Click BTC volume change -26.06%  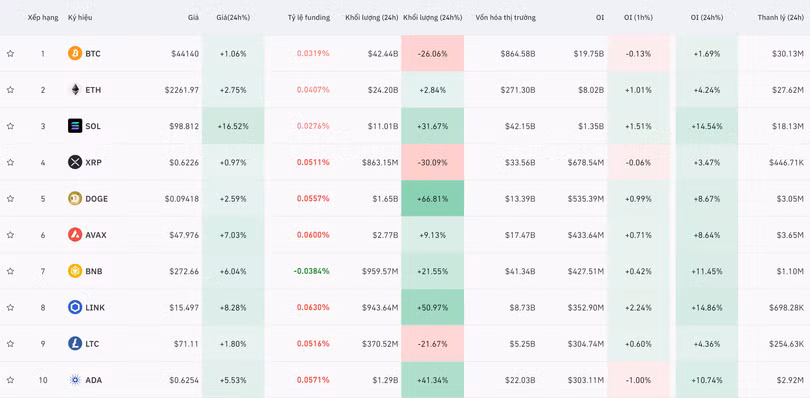click(x=432, y=53)
